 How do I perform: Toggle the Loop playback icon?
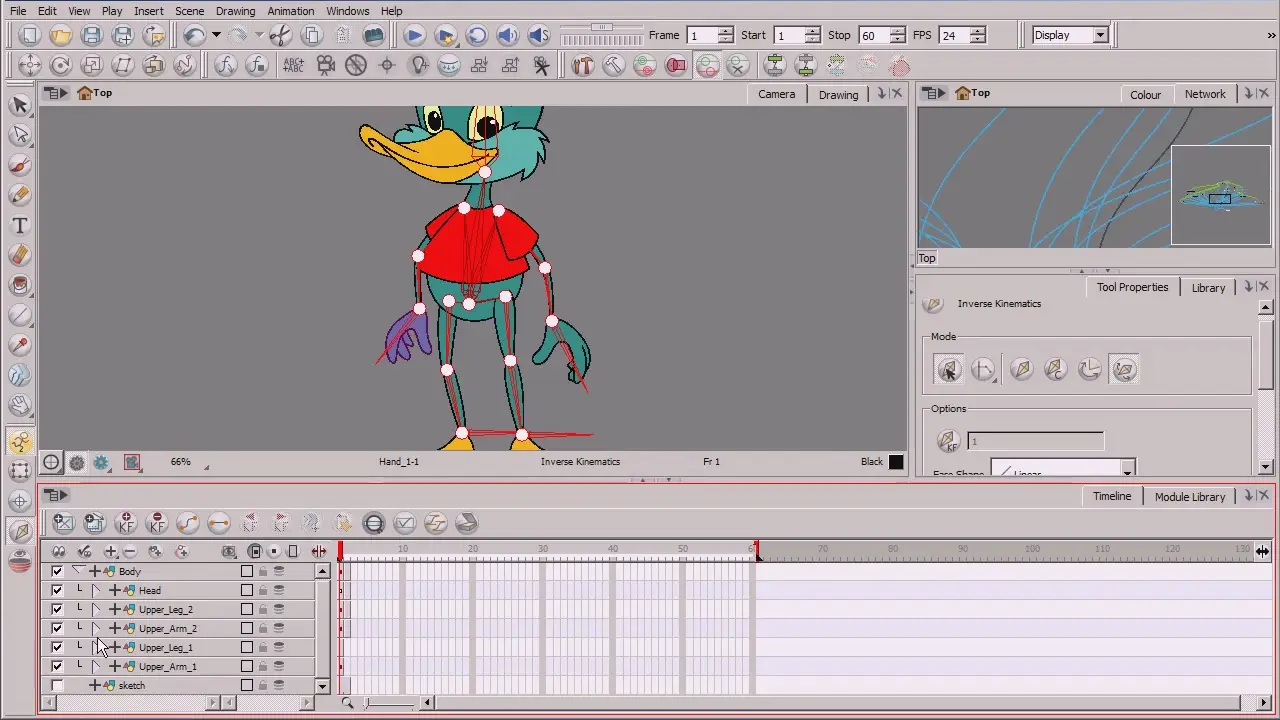(477, 35)
